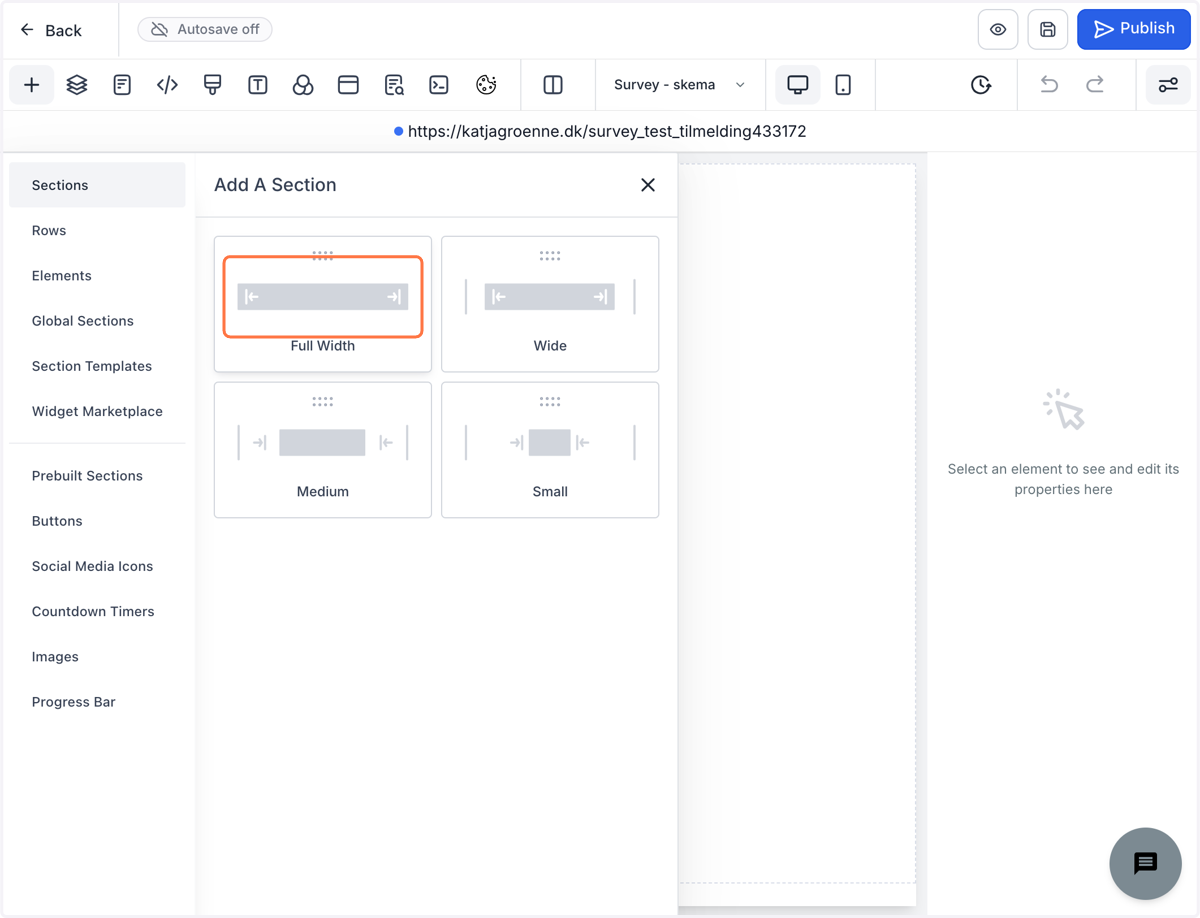Open the chat bubble widget
Image resolution: width=1200 pixels, height=918 pixels.
(1146, 864)
